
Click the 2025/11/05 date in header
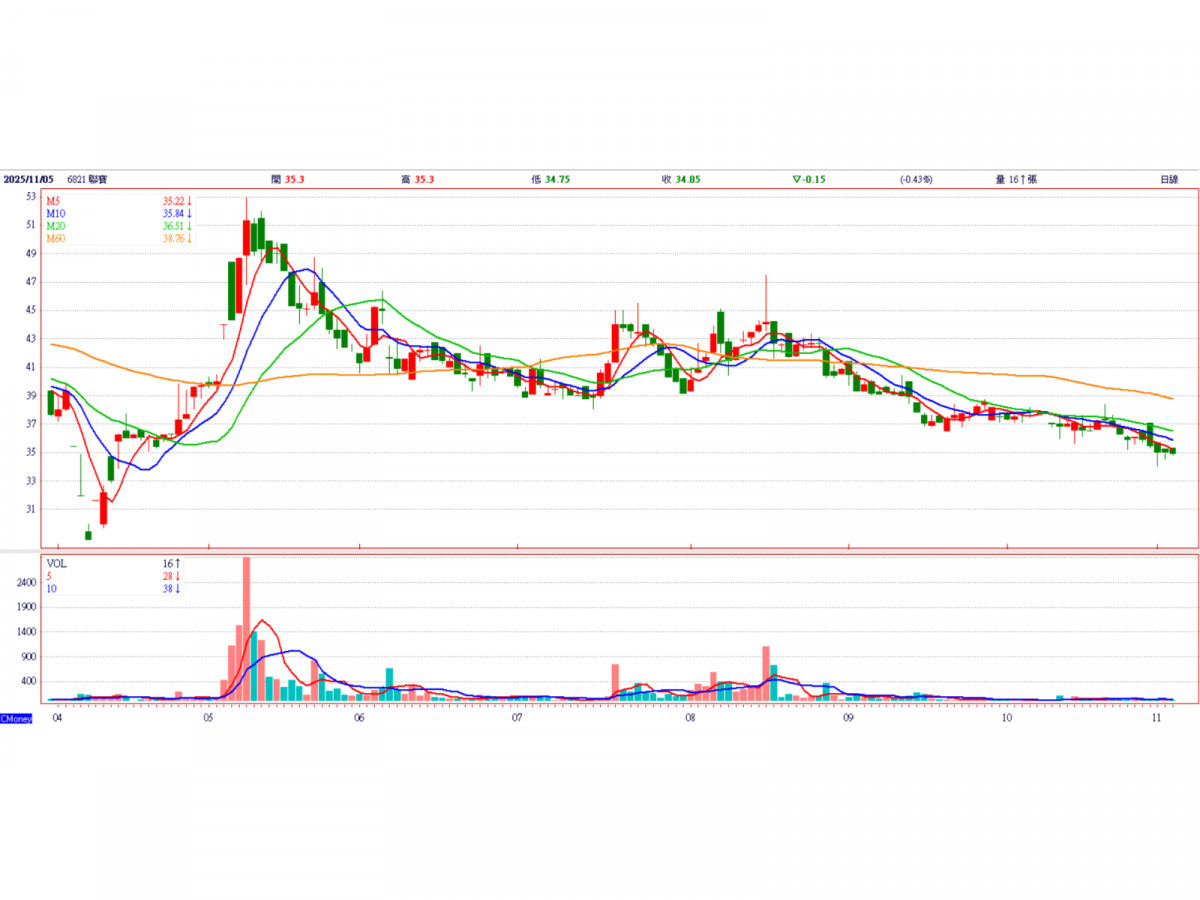click(28, 179)
